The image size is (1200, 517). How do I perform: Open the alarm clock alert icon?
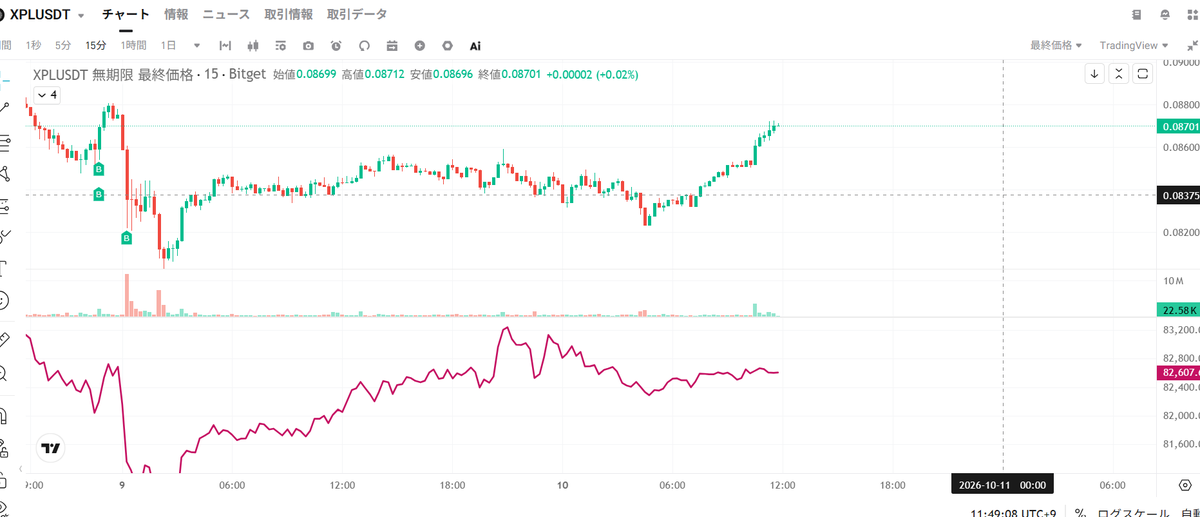(336, 46)
